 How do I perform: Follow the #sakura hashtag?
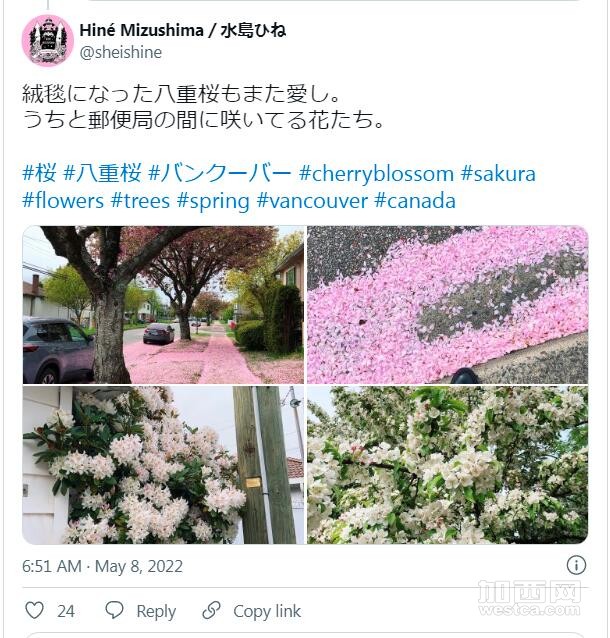click(x=498, y=174)
